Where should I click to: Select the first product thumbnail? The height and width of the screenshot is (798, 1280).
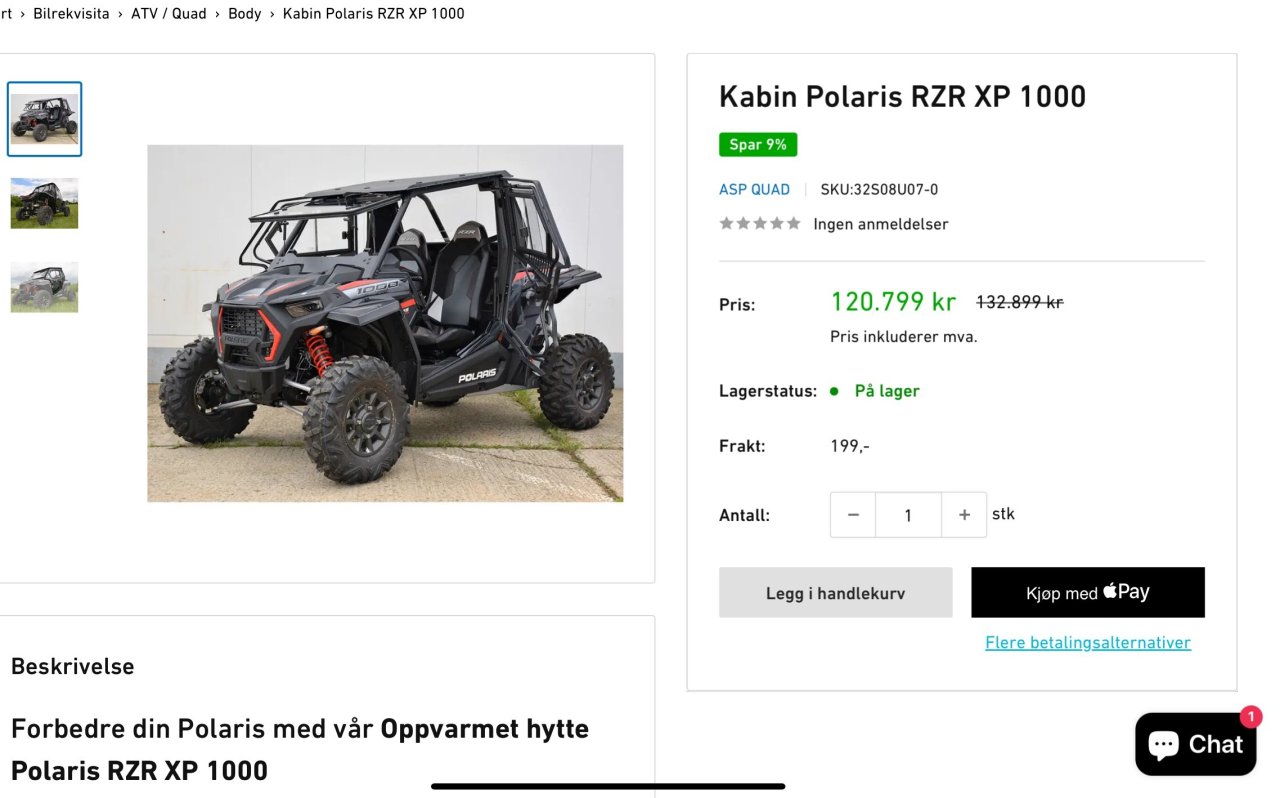[45, 119]
